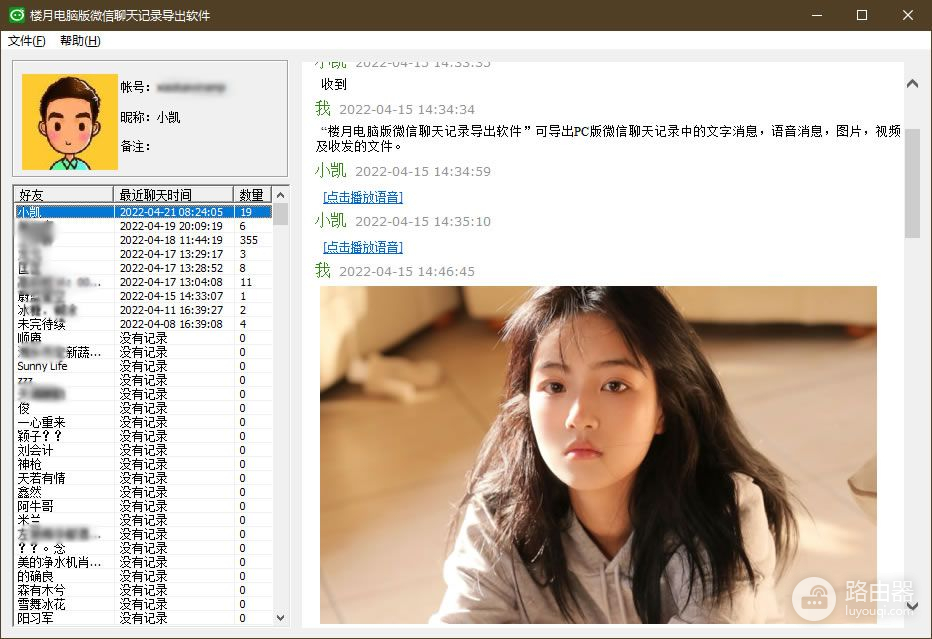Image resolution: width=932 pixels, height=639 pixels.
Task: Click the app logo icon in title bar
Action: [x=17, y=15]
